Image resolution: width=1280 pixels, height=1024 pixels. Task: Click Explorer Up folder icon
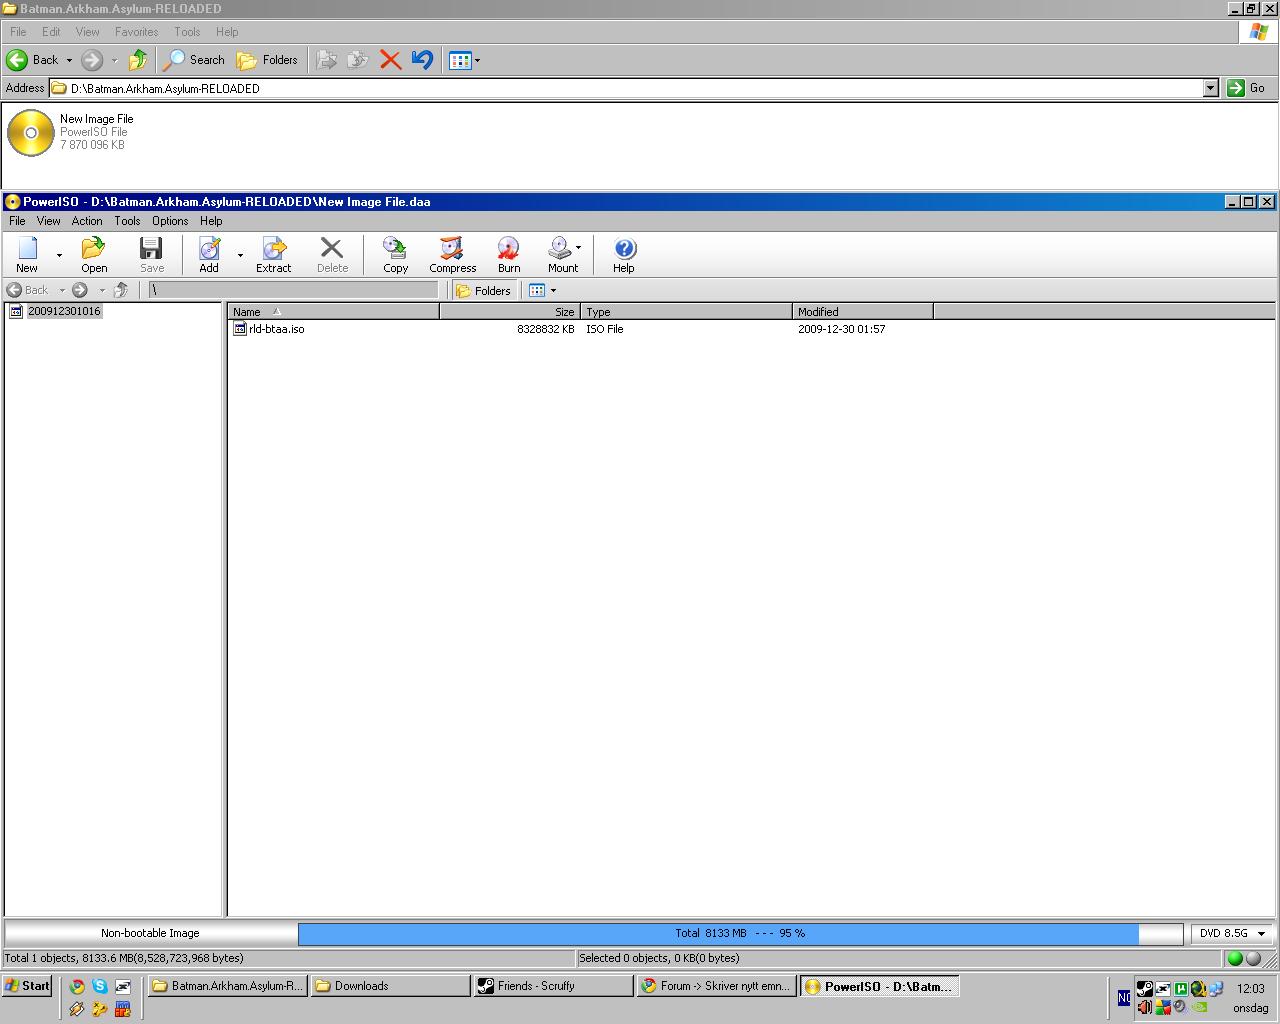138,60
